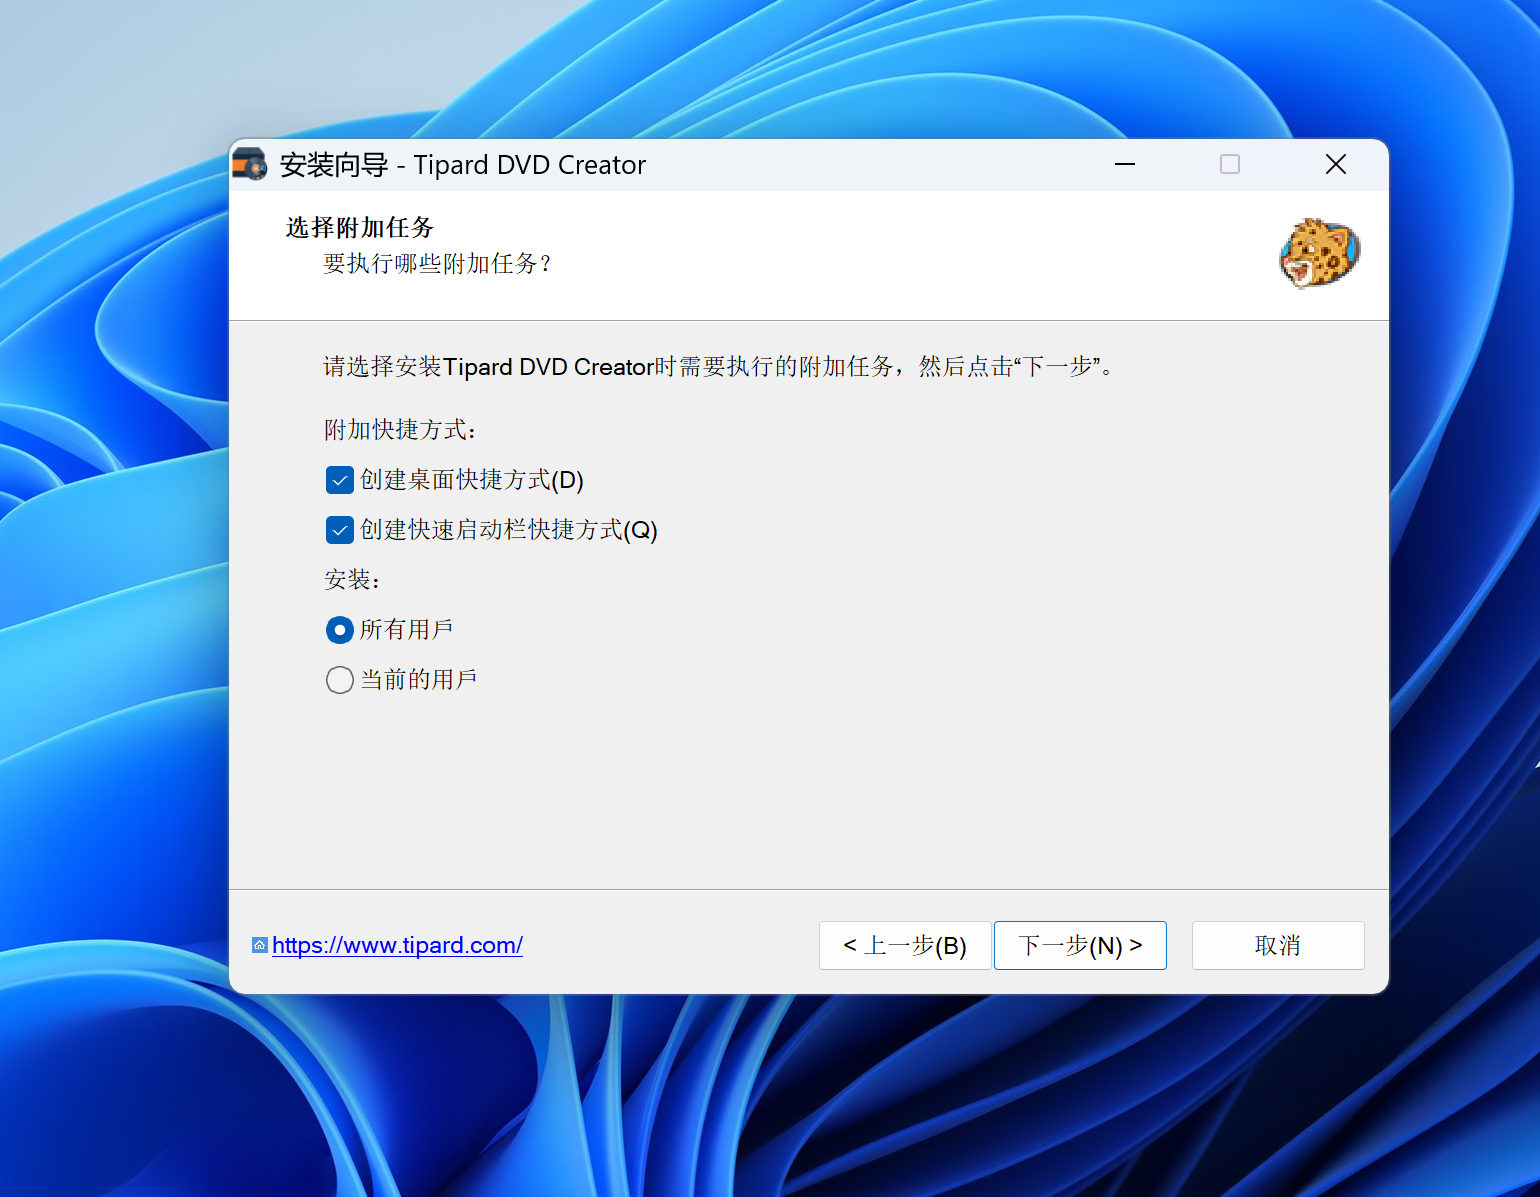This screenshot has height=1197, width=1540.
Task: Select the 所有用戶 radio button
Action: (340, 630)
